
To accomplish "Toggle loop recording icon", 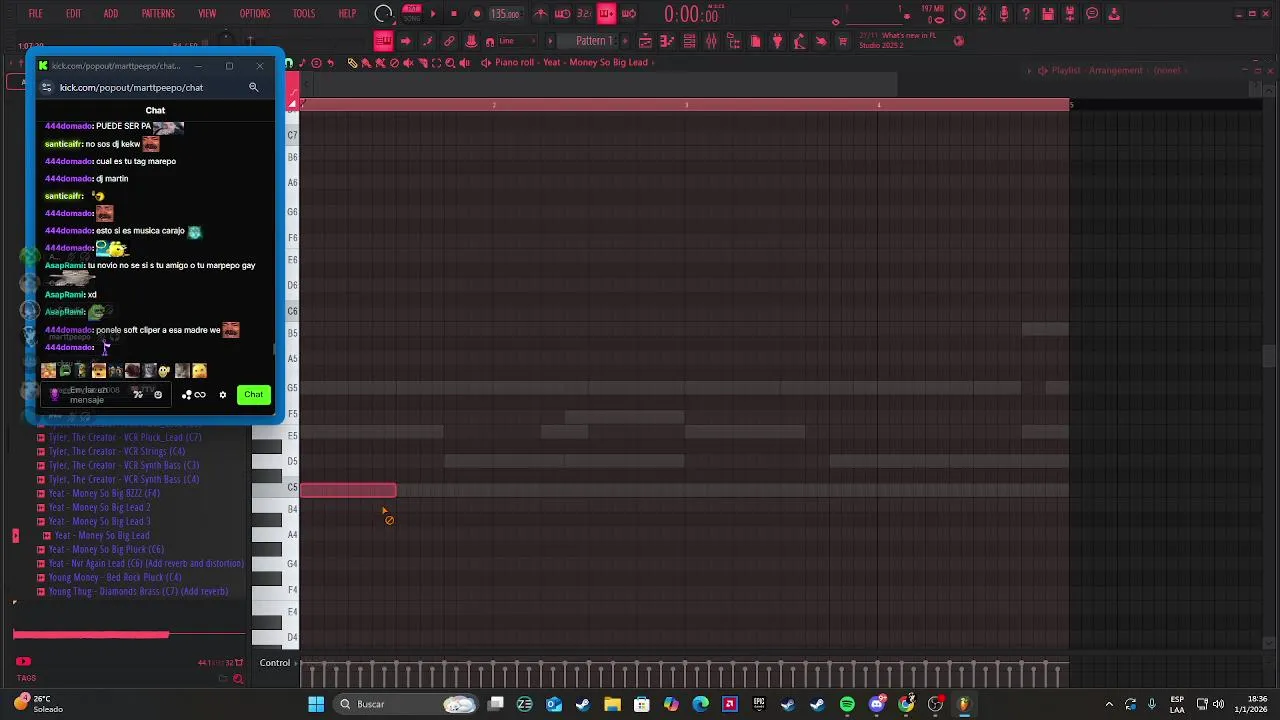I will tap(629, 14).
